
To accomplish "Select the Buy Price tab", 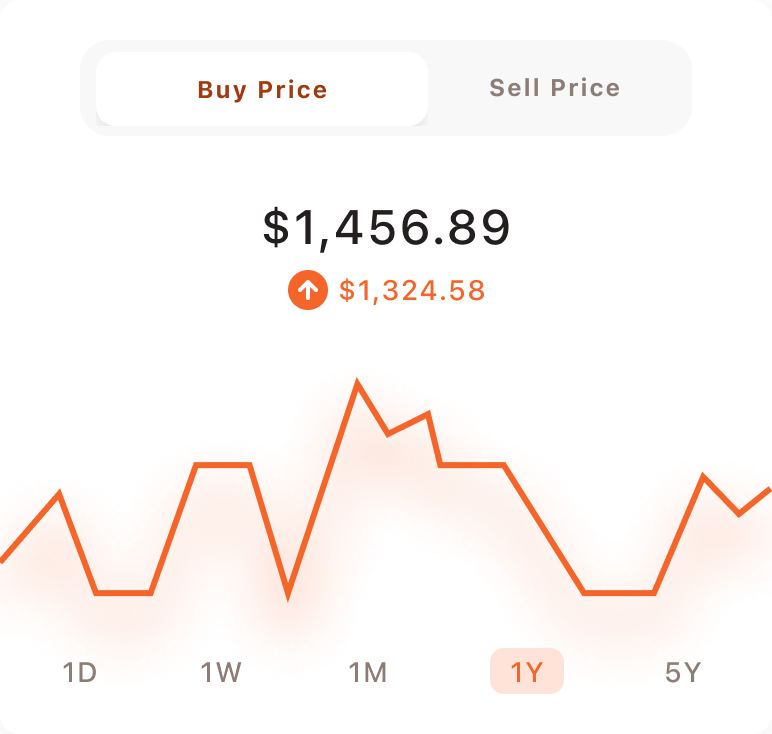I will coord(262,89).
